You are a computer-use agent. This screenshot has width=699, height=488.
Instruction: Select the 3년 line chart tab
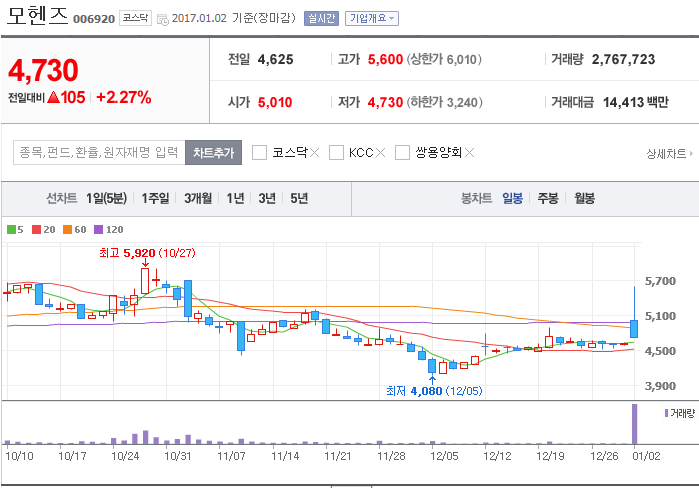click(267, 198)
